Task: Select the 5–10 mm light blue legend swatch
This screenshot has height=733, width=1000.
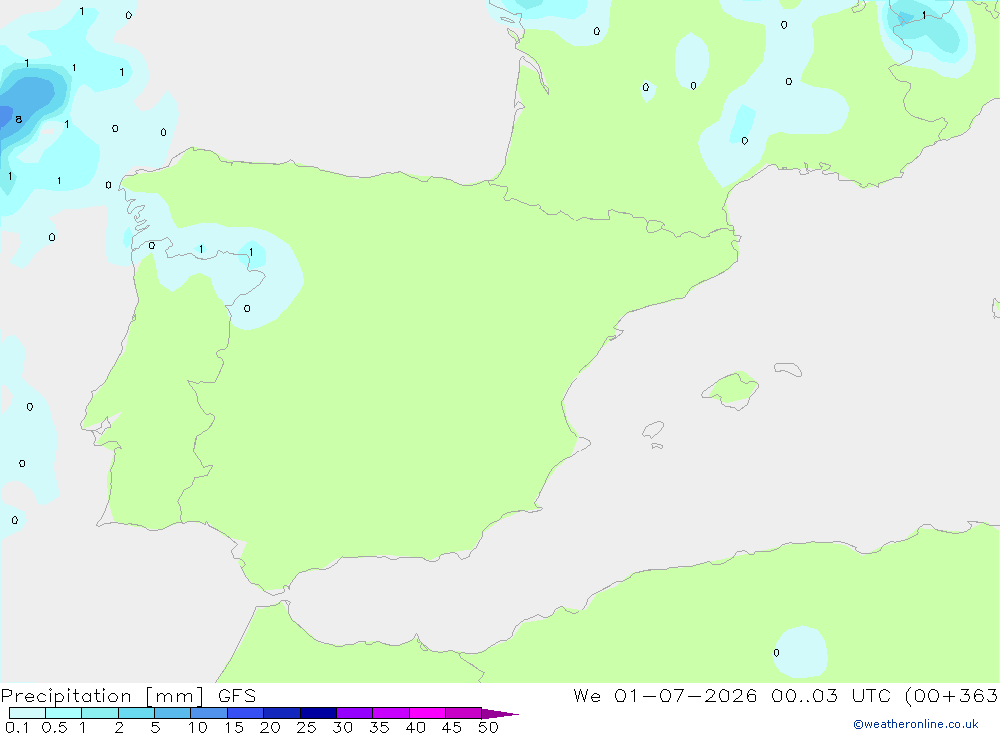Action: (x=172, y=713)
